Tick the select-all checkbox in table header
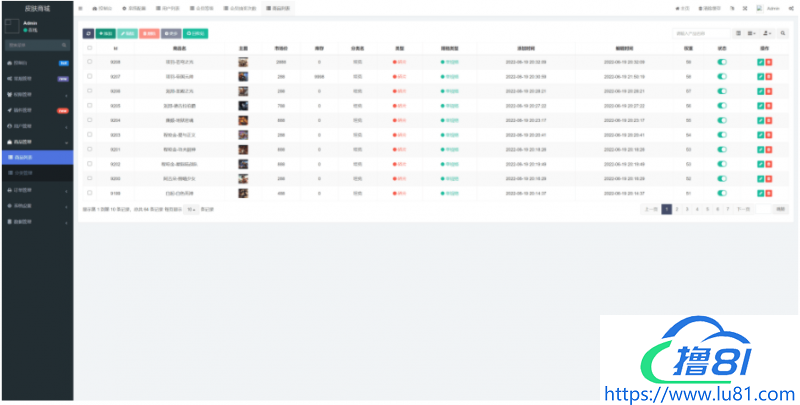 (89, 47)
